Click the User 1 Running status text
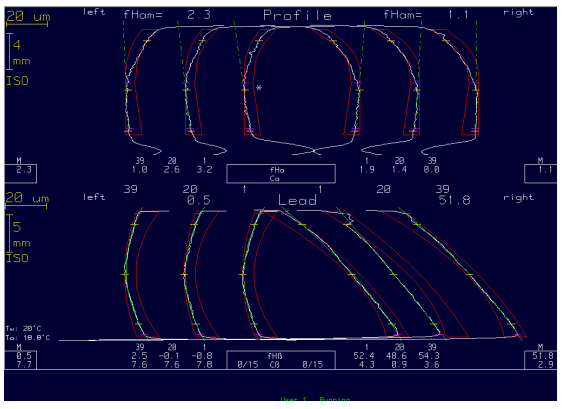This screenshot has width=562, height=409. [315, 399]
